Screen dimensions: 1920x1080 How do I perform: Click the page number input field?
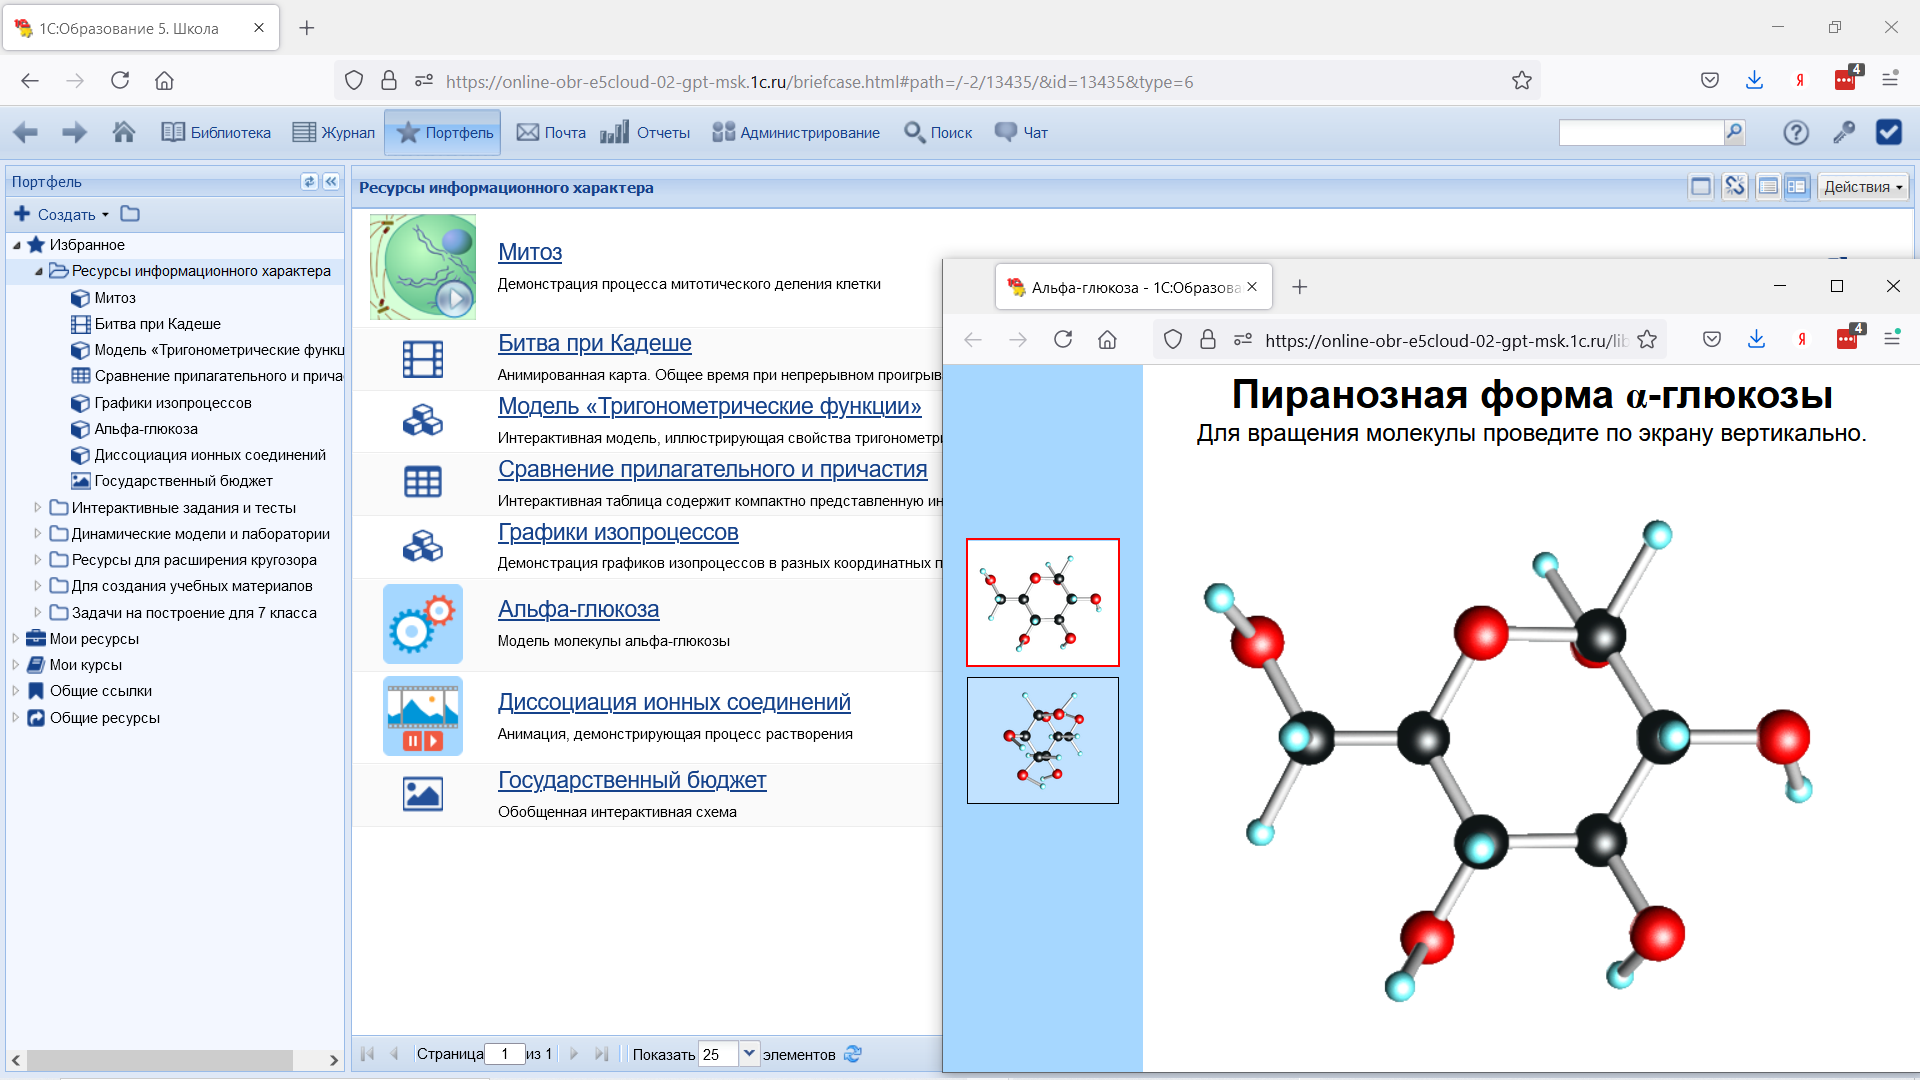[x=505, y=1054]
